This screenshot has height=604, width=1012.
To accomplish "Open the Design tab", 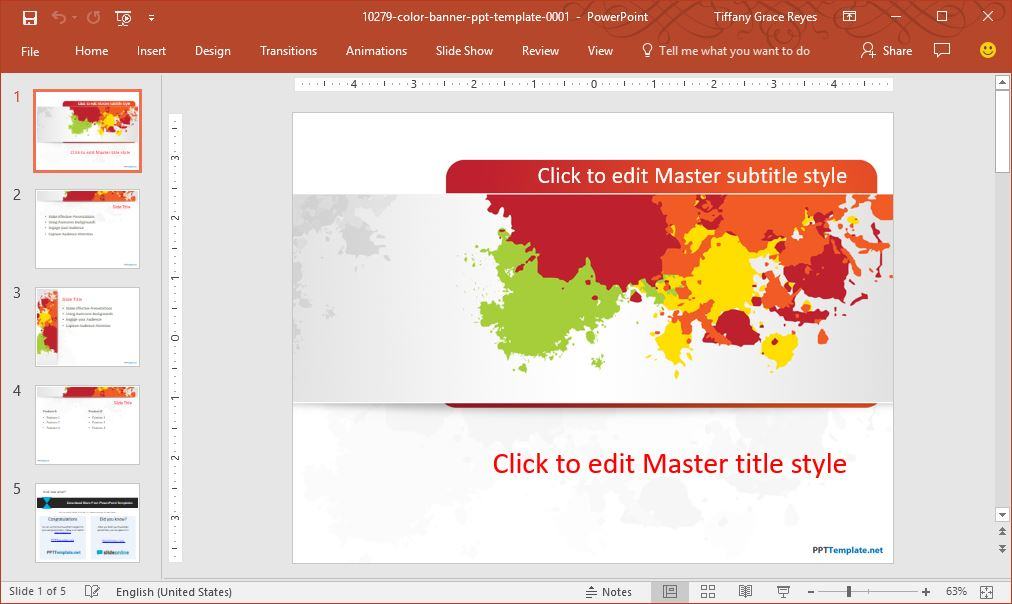I will click(x=212, y=51).
